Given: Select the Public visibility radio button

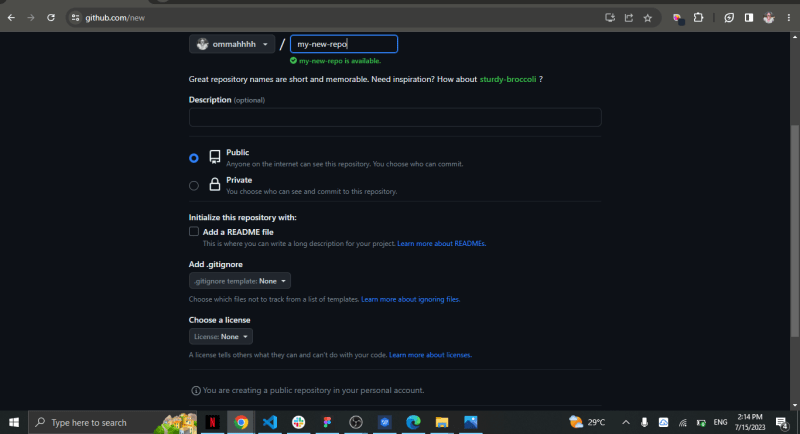Looking at the screenshot, I should click(194, 158).
